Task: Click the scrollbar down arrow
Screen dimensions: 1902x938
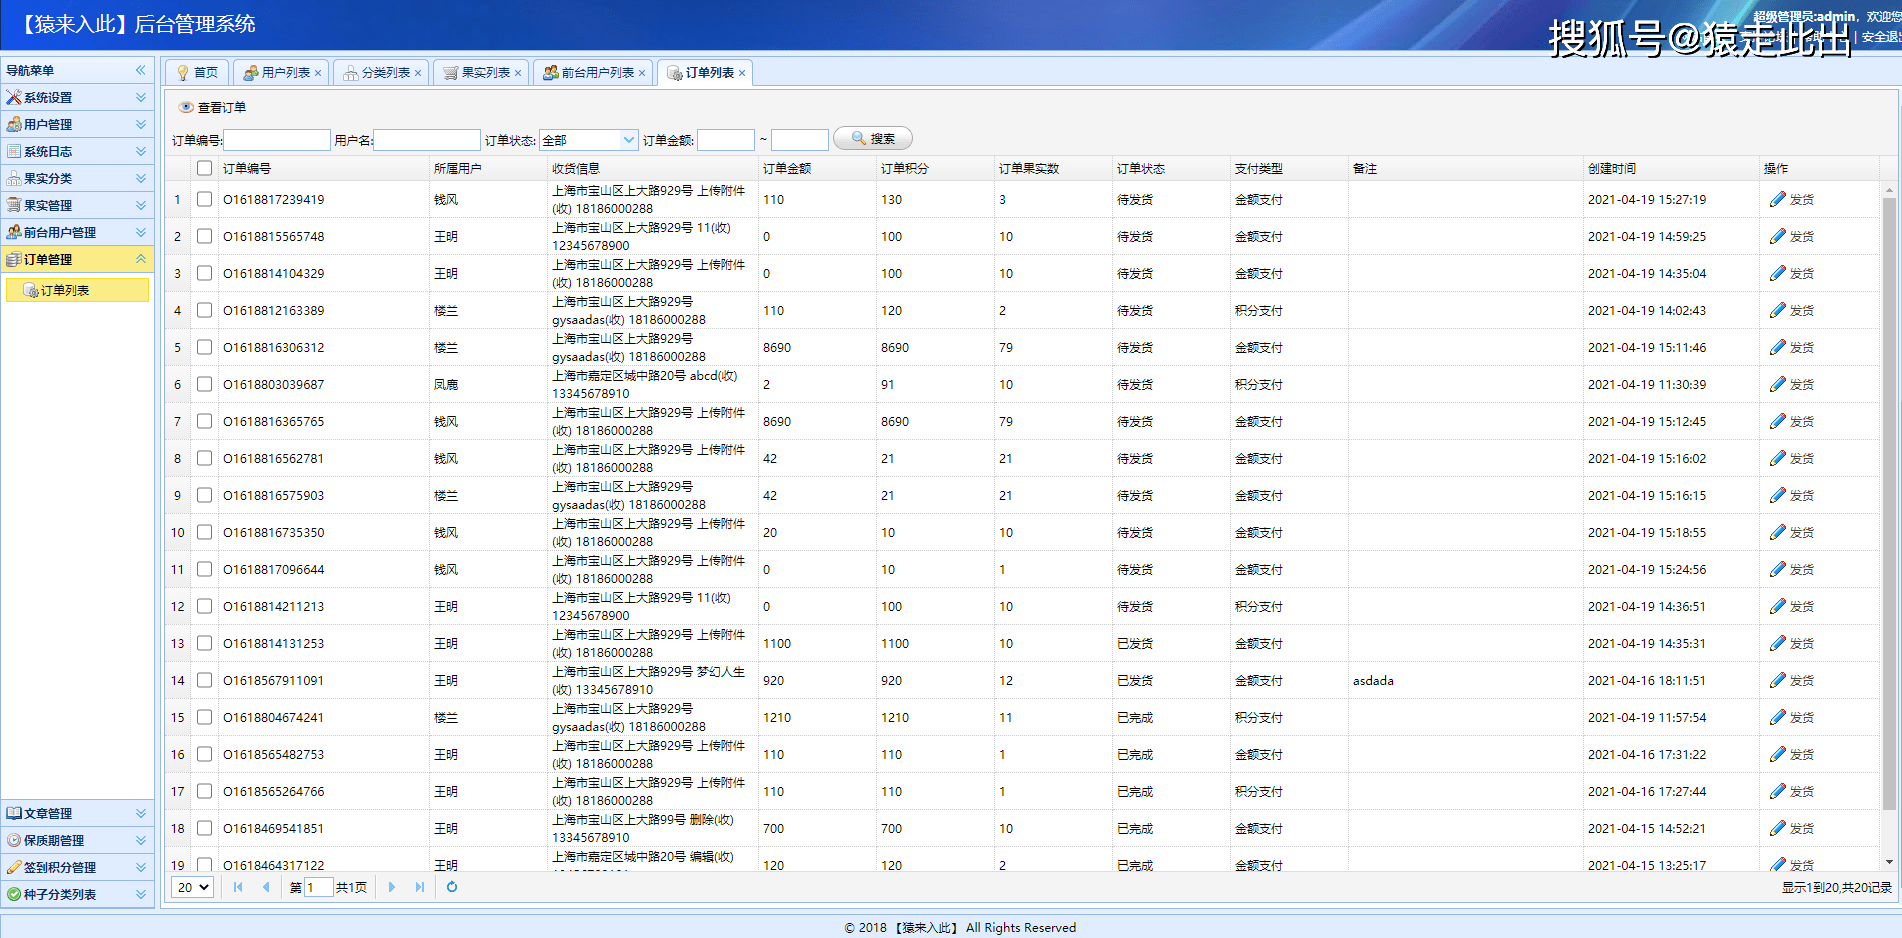Action: tap(1889, 862)
